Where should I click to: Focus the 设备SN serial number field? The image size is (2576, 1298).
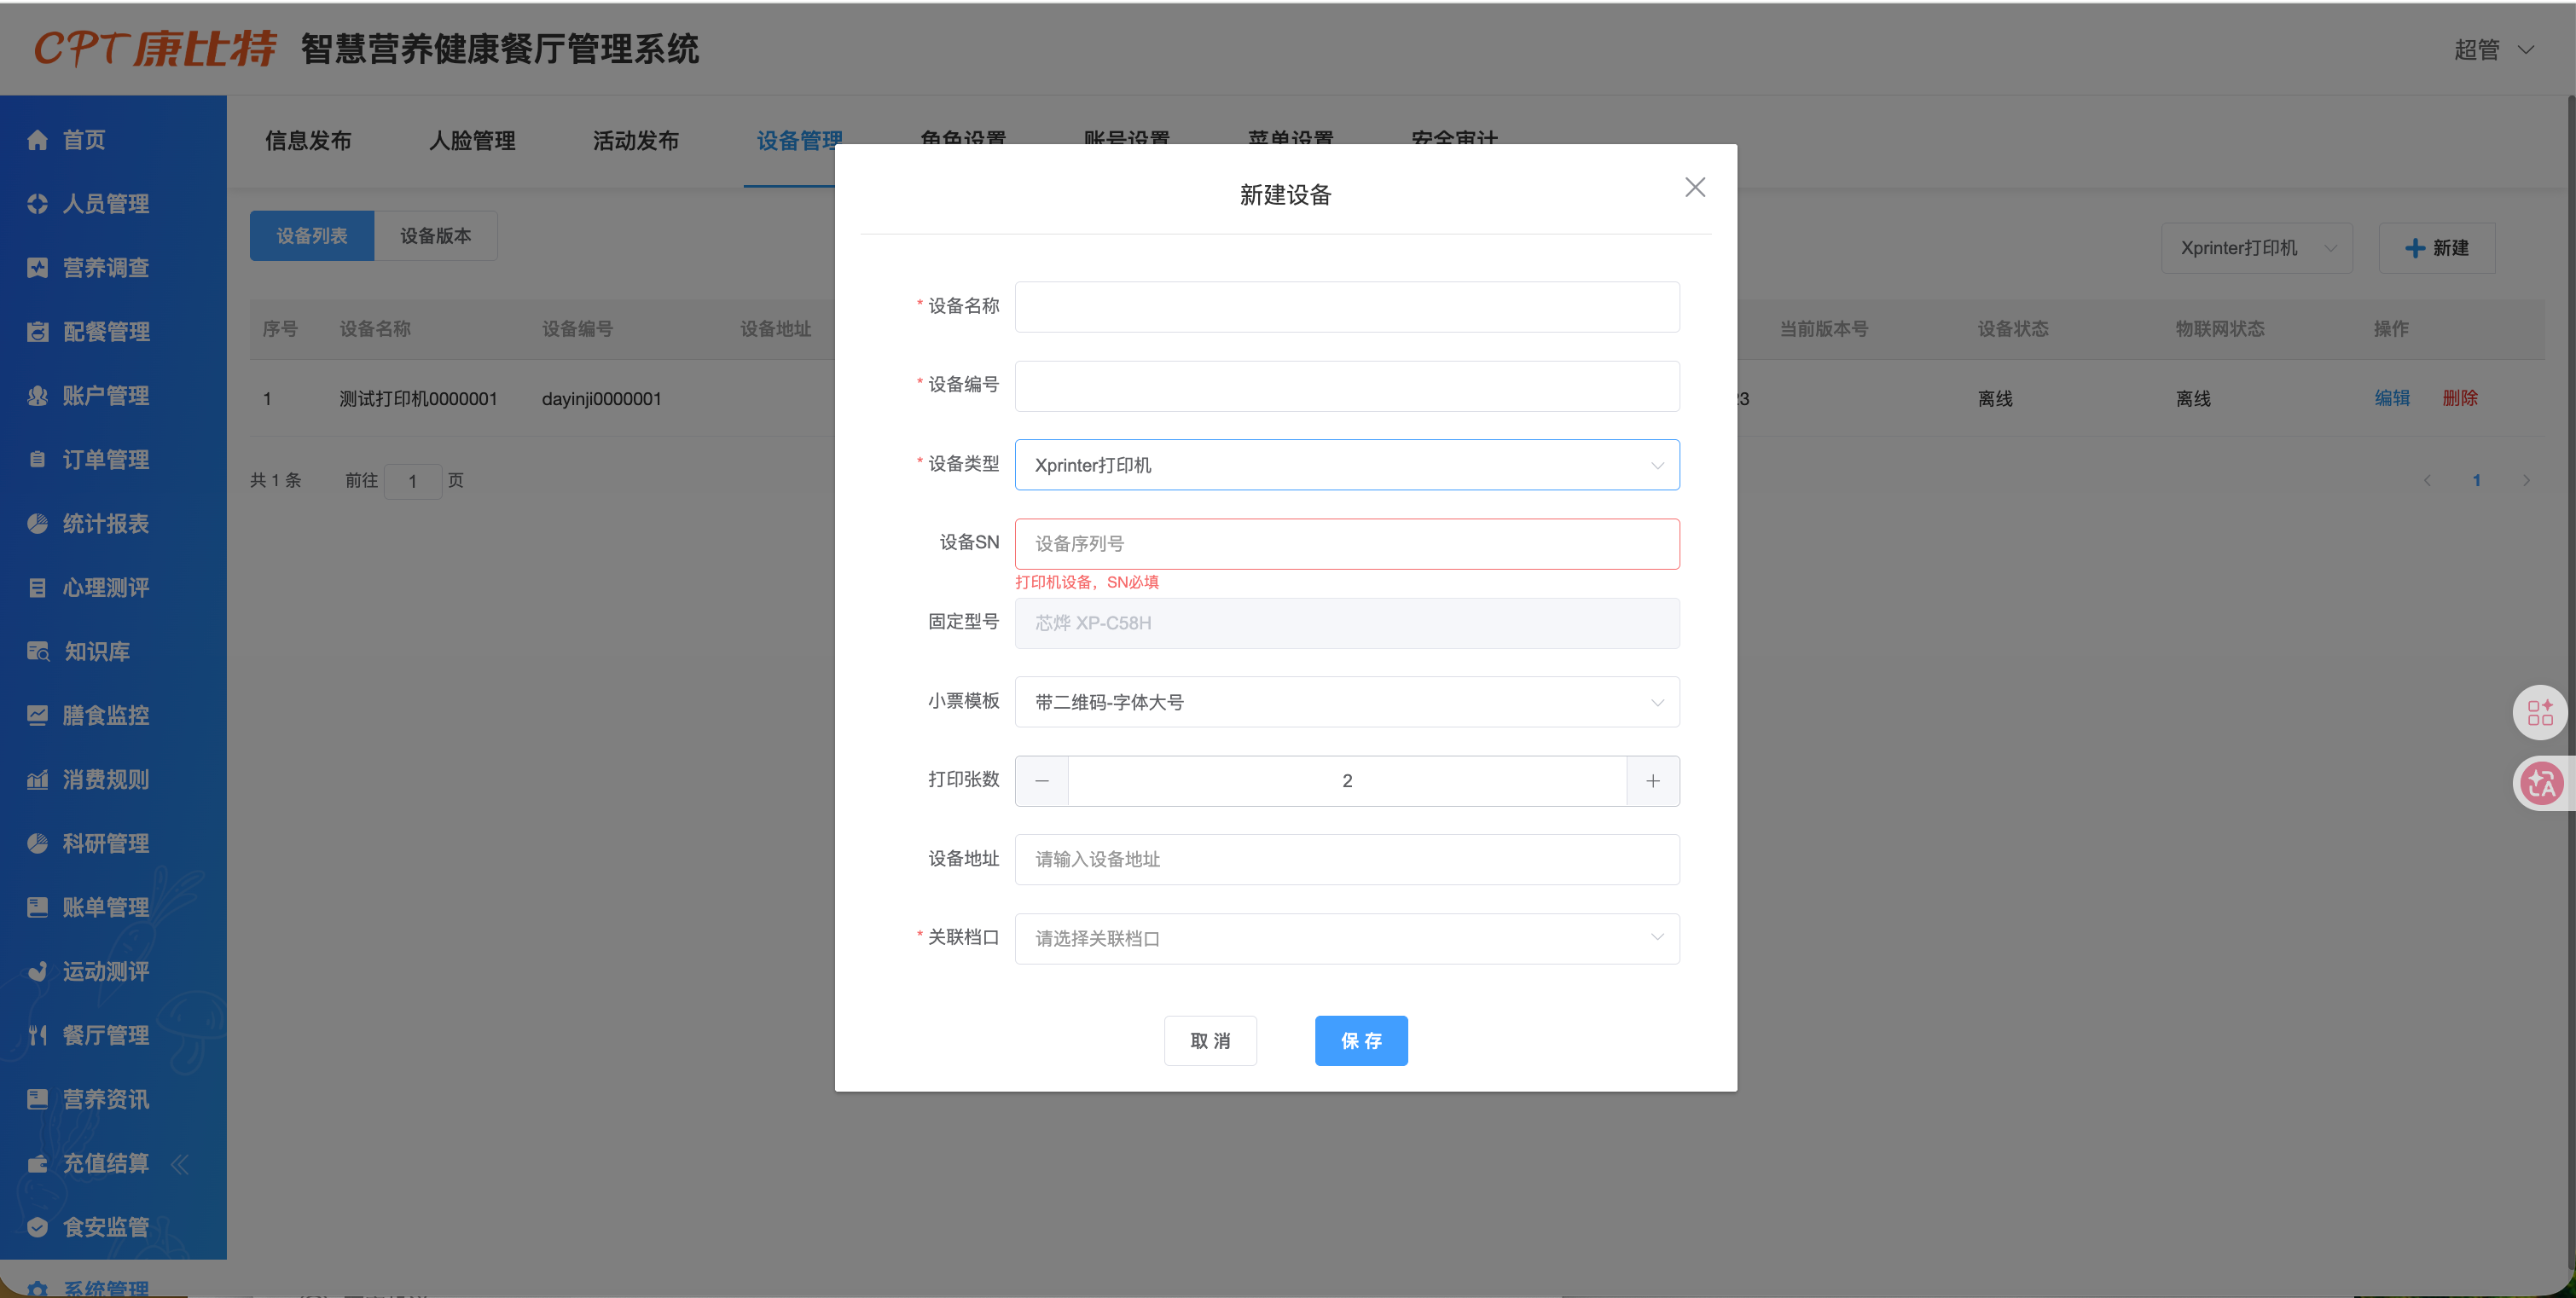tap(1347, 544)
